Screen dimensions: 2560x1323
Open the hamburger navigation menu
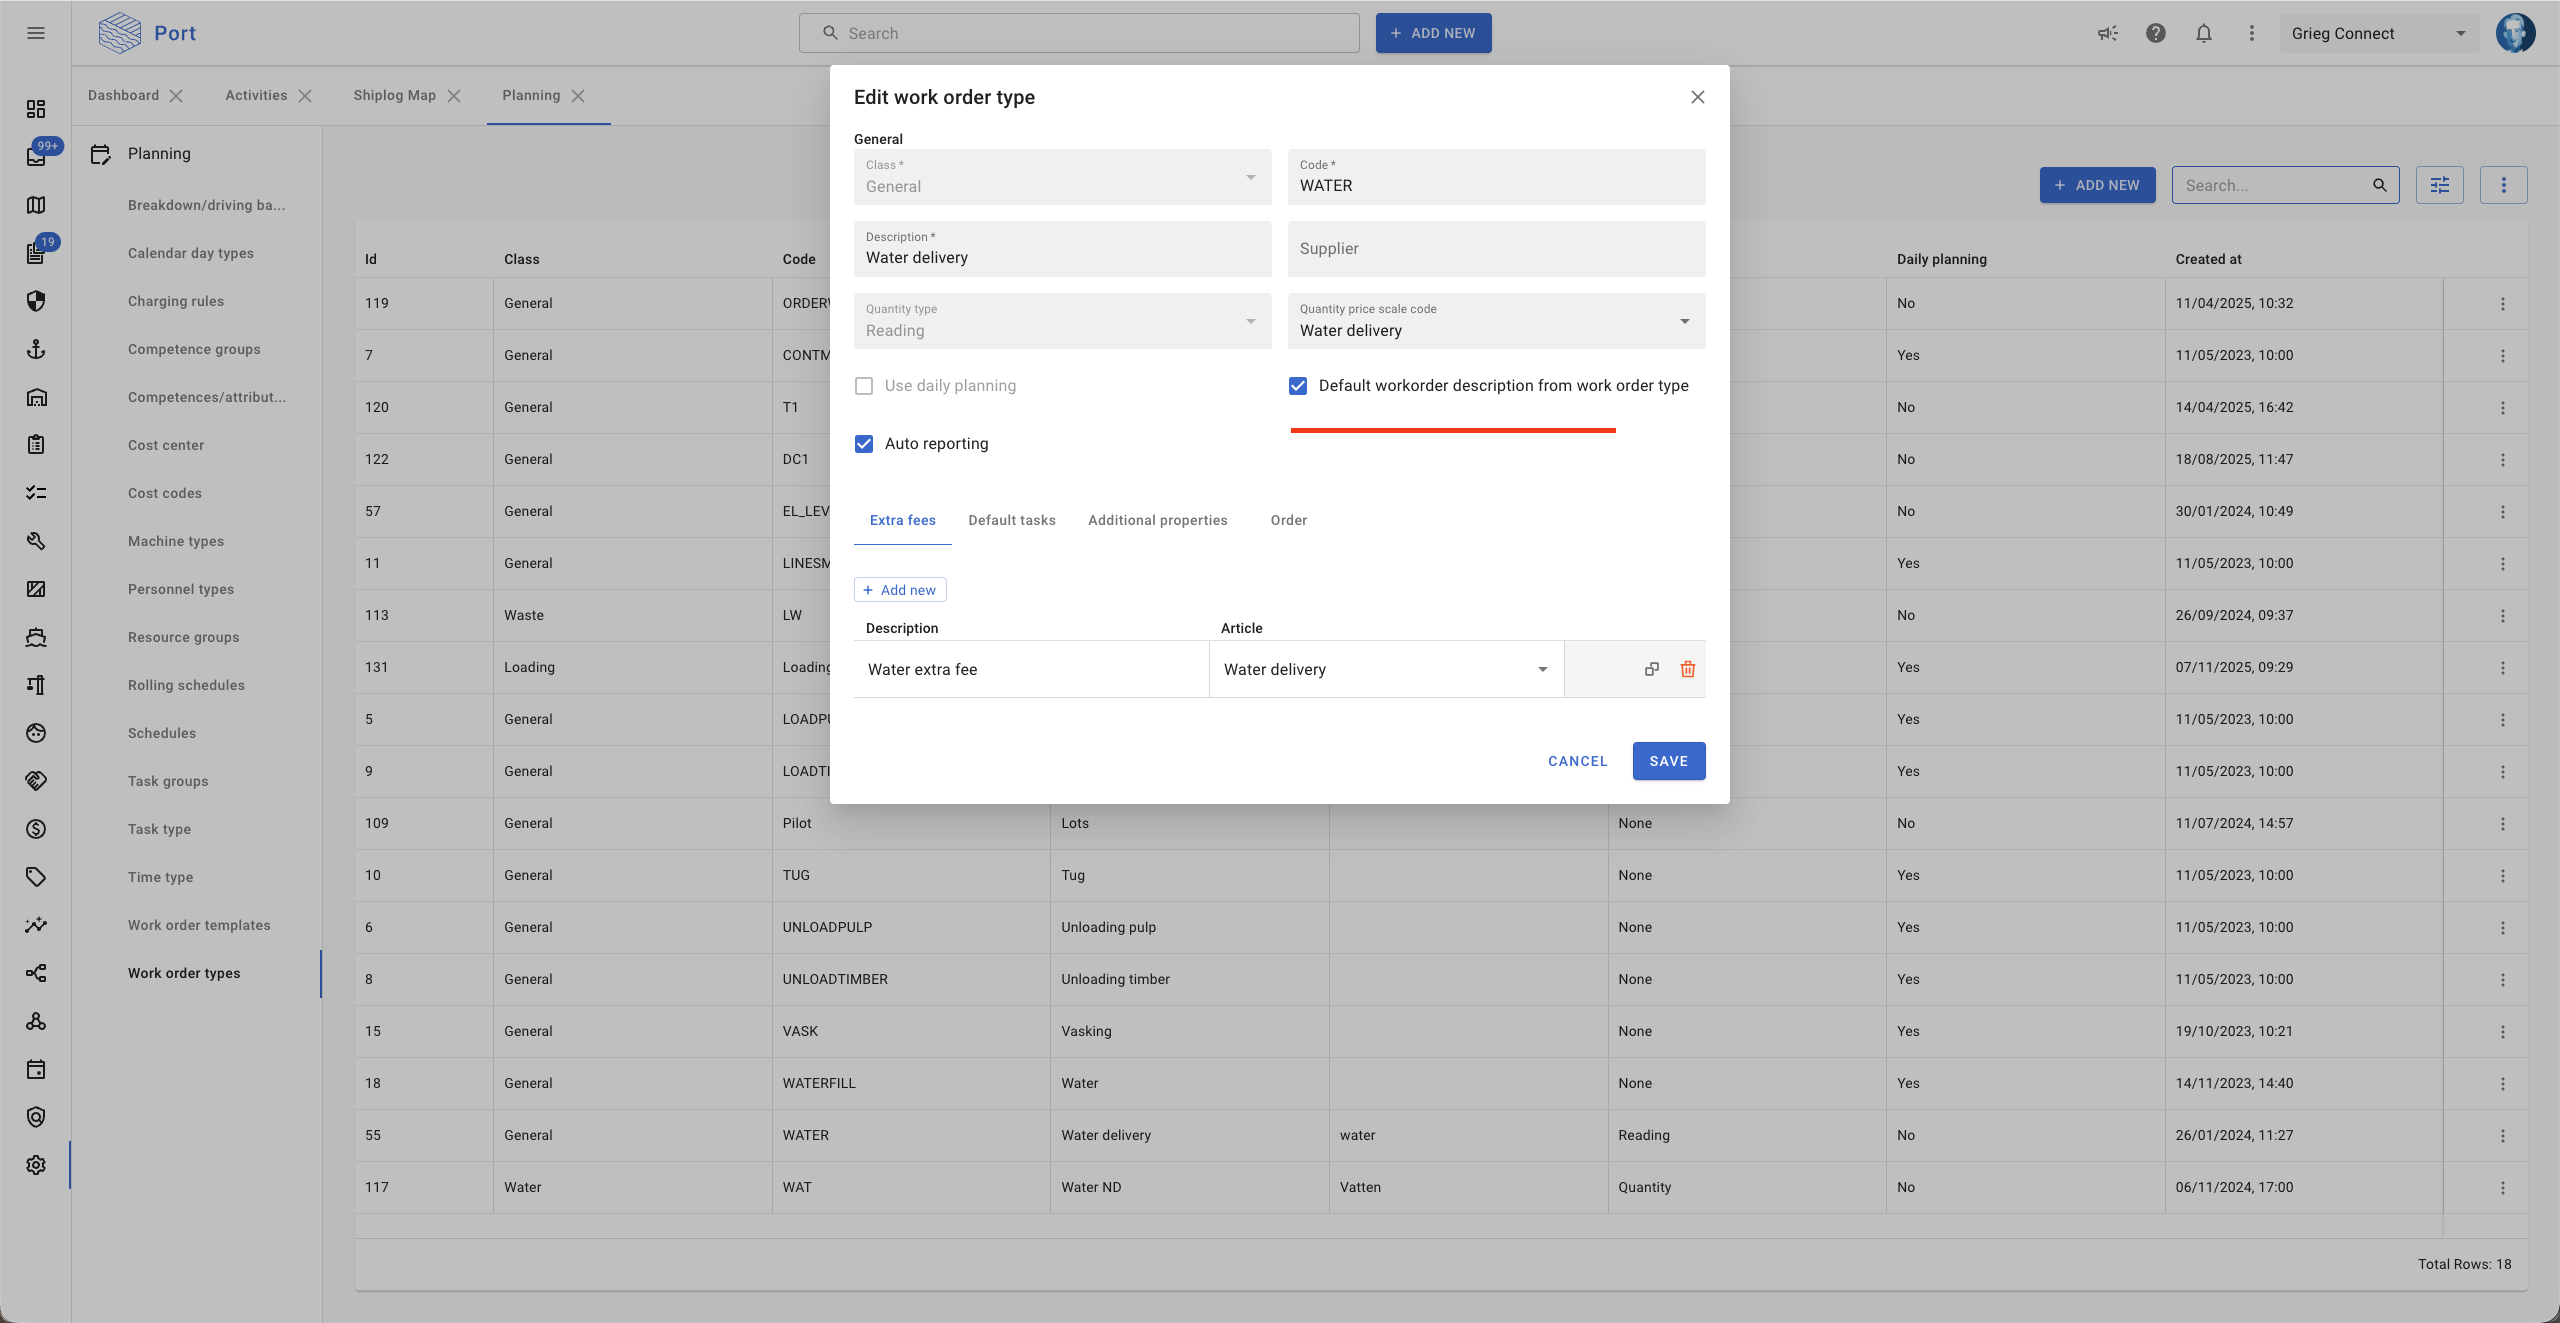click(36, 33)
